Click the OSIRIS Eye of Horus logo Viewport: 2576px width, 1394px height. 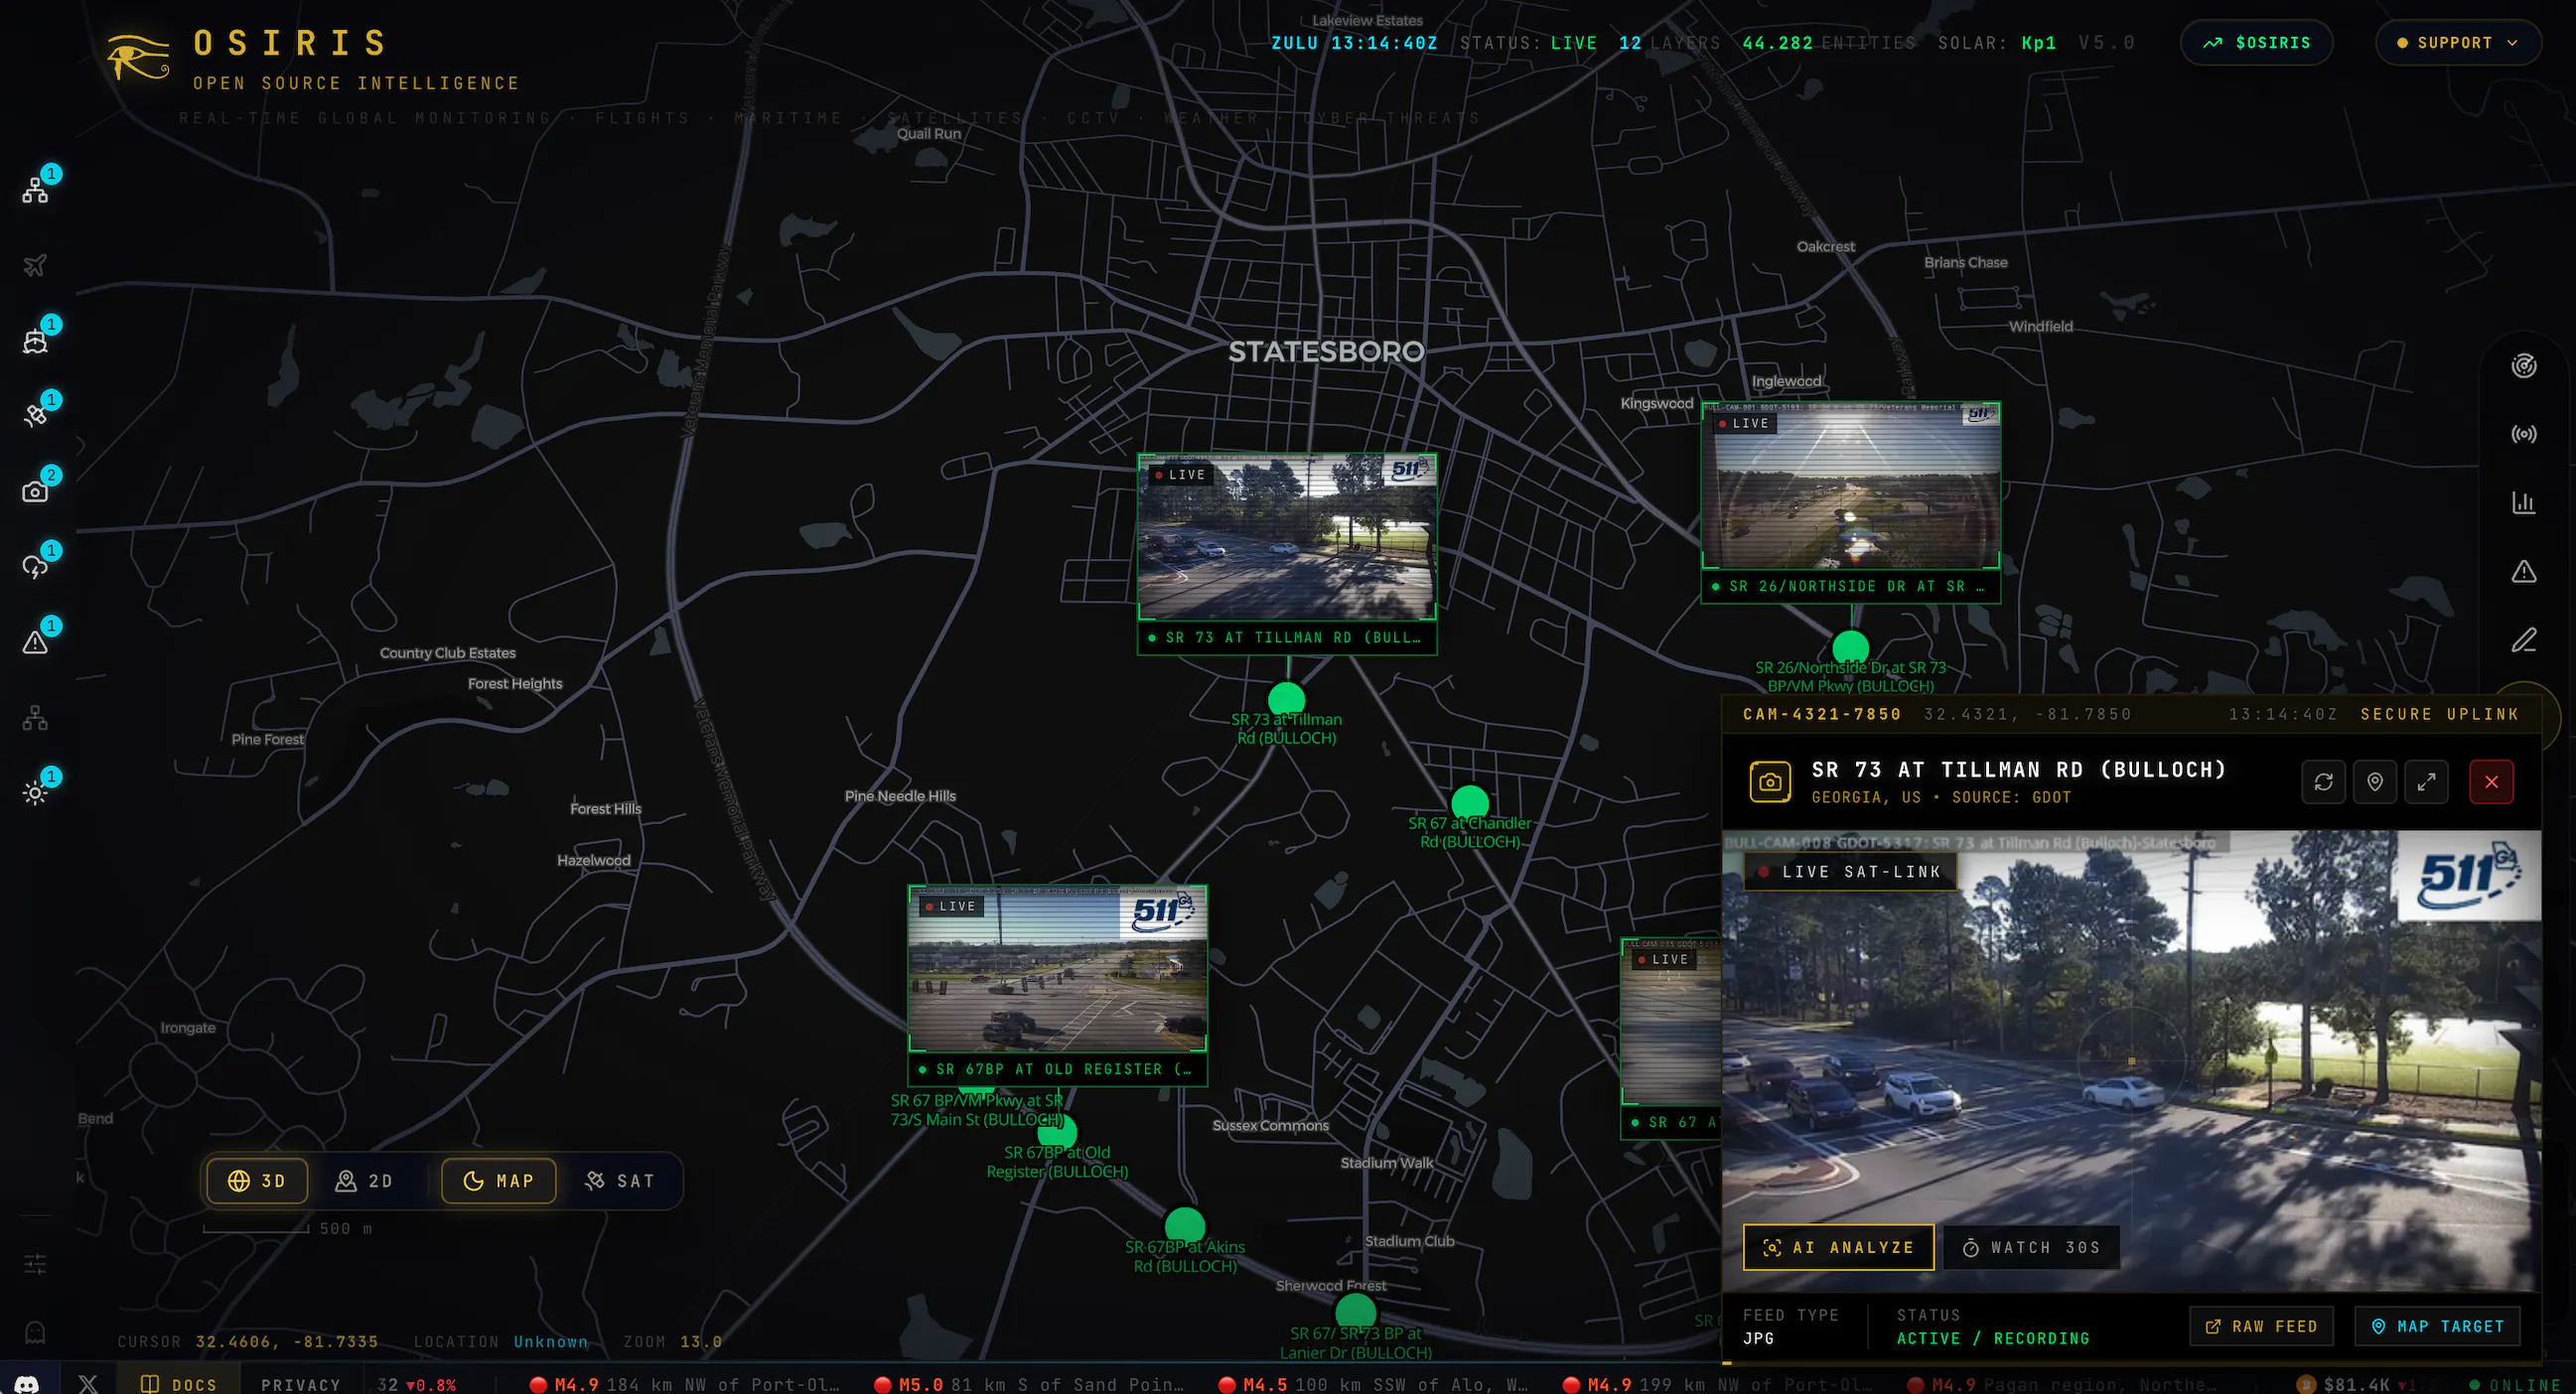click(138, 58)
